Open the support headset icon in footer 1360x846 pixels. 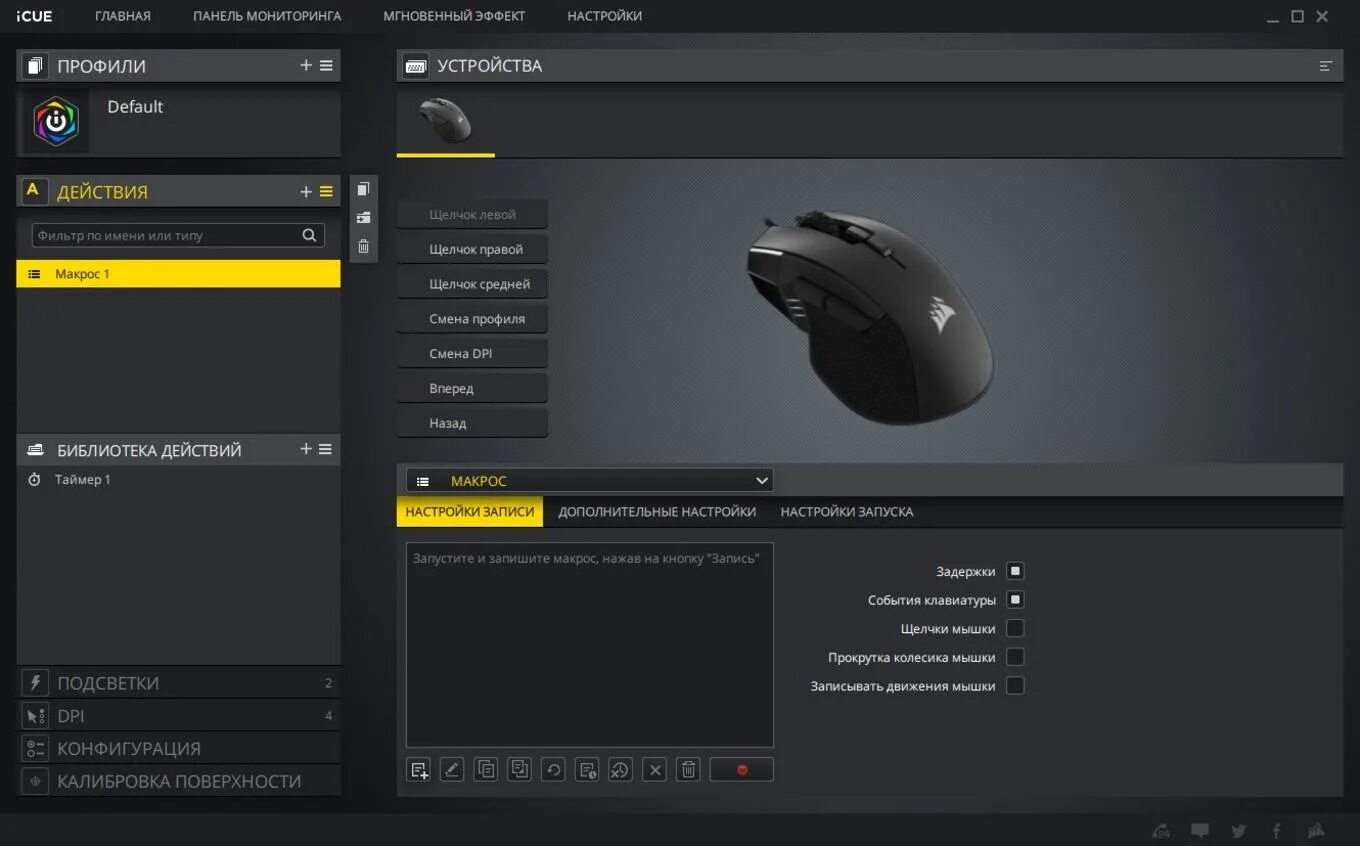(1161, 831)
